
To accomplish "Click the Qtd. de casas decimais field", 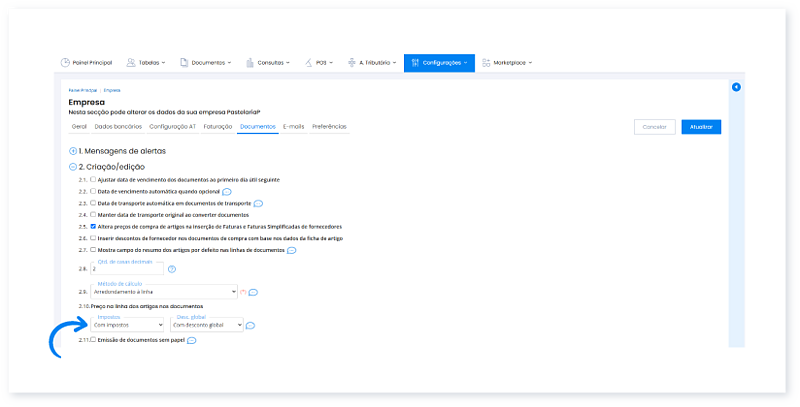I will click(x=126, y=269).
